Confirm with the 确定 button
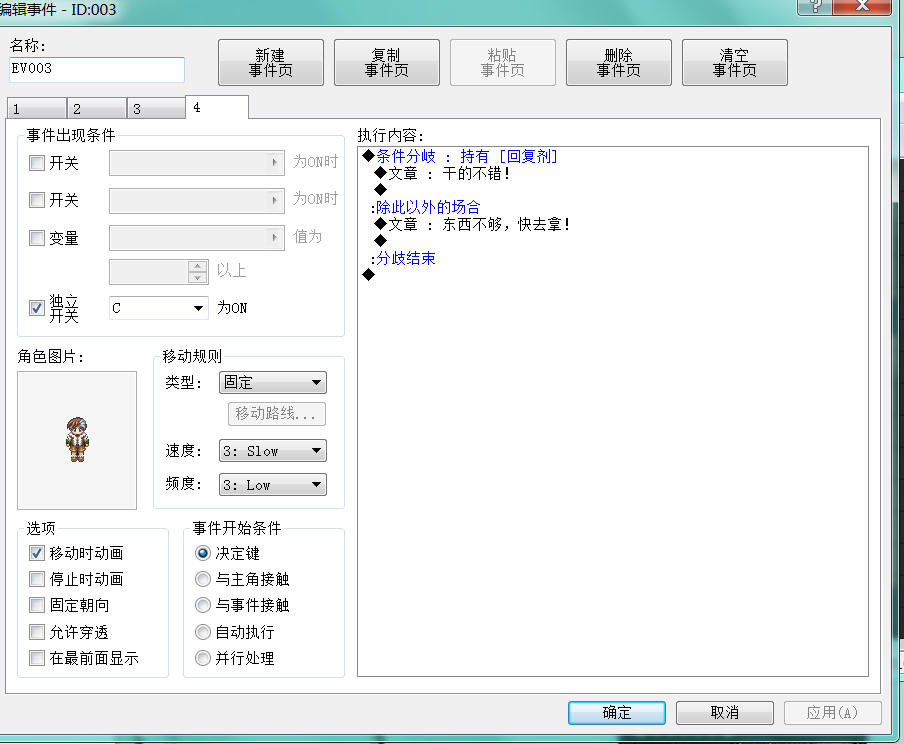The width and height of the screenshot is (904, 744). click(x=616, y=713)
